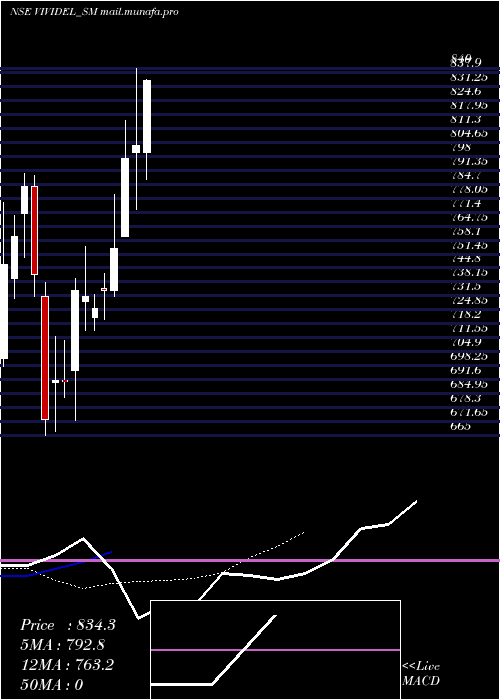Click the 691.6 axis value
Screen dimensions: 500x700
pyautogui.click(x=466, y=370)
